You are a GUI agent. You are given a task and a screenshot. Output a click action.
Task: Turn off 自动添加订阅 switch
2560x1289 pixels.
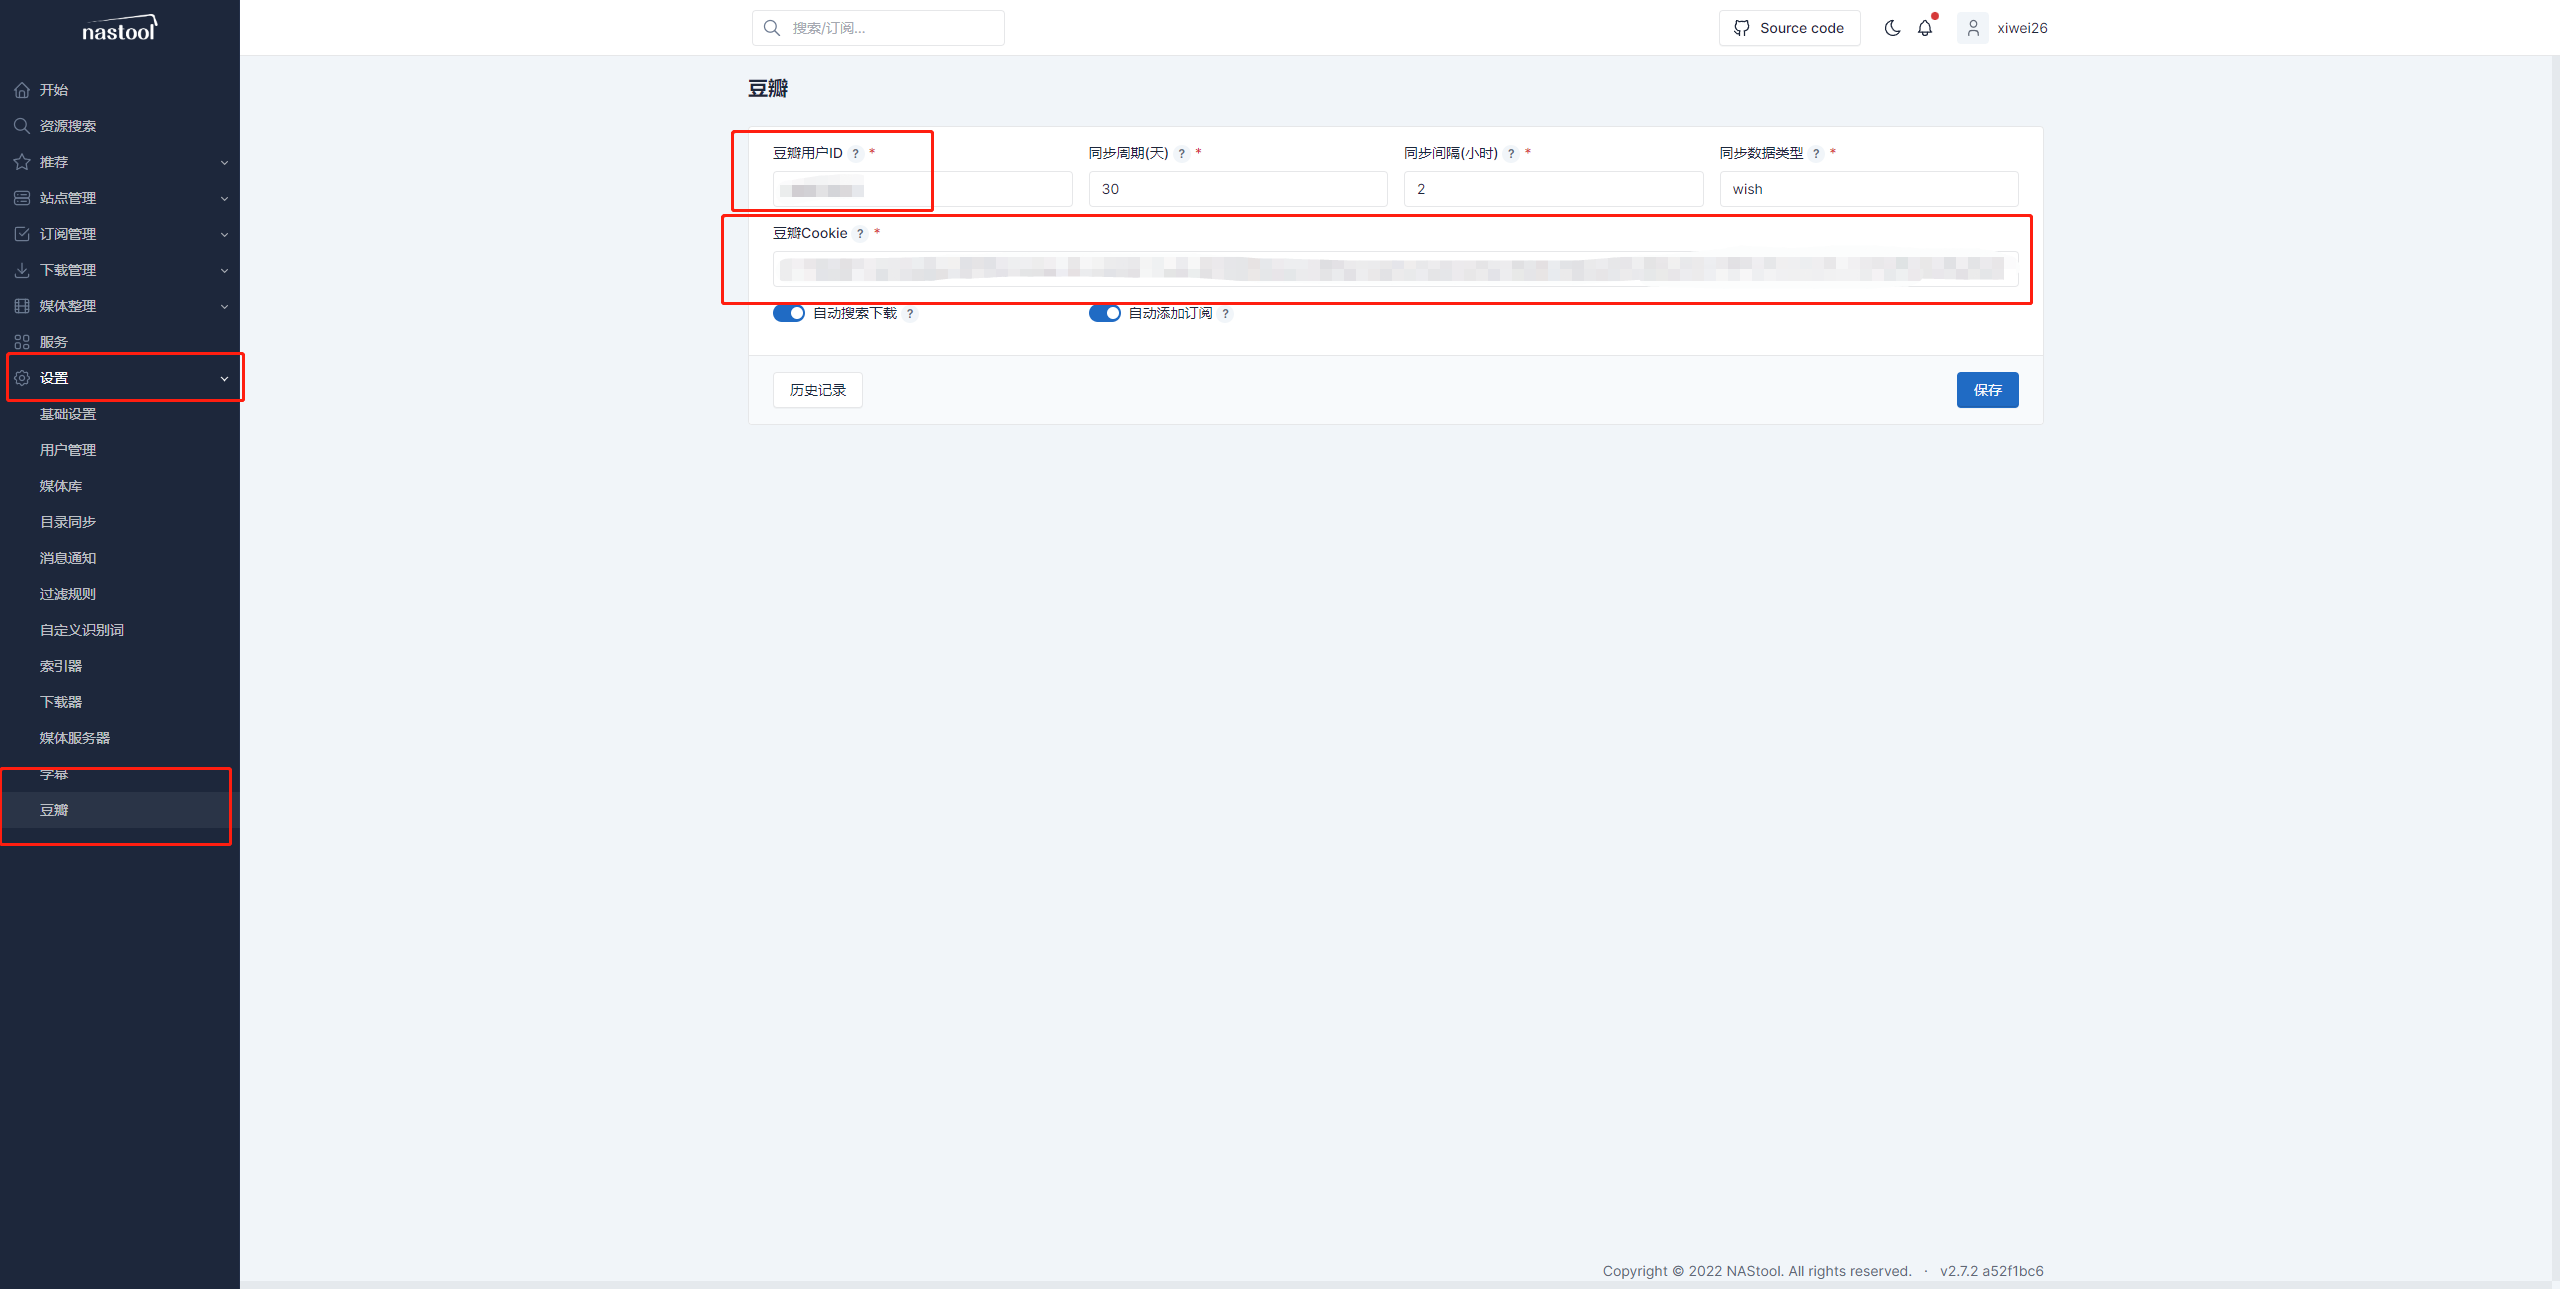(1105, 314)
